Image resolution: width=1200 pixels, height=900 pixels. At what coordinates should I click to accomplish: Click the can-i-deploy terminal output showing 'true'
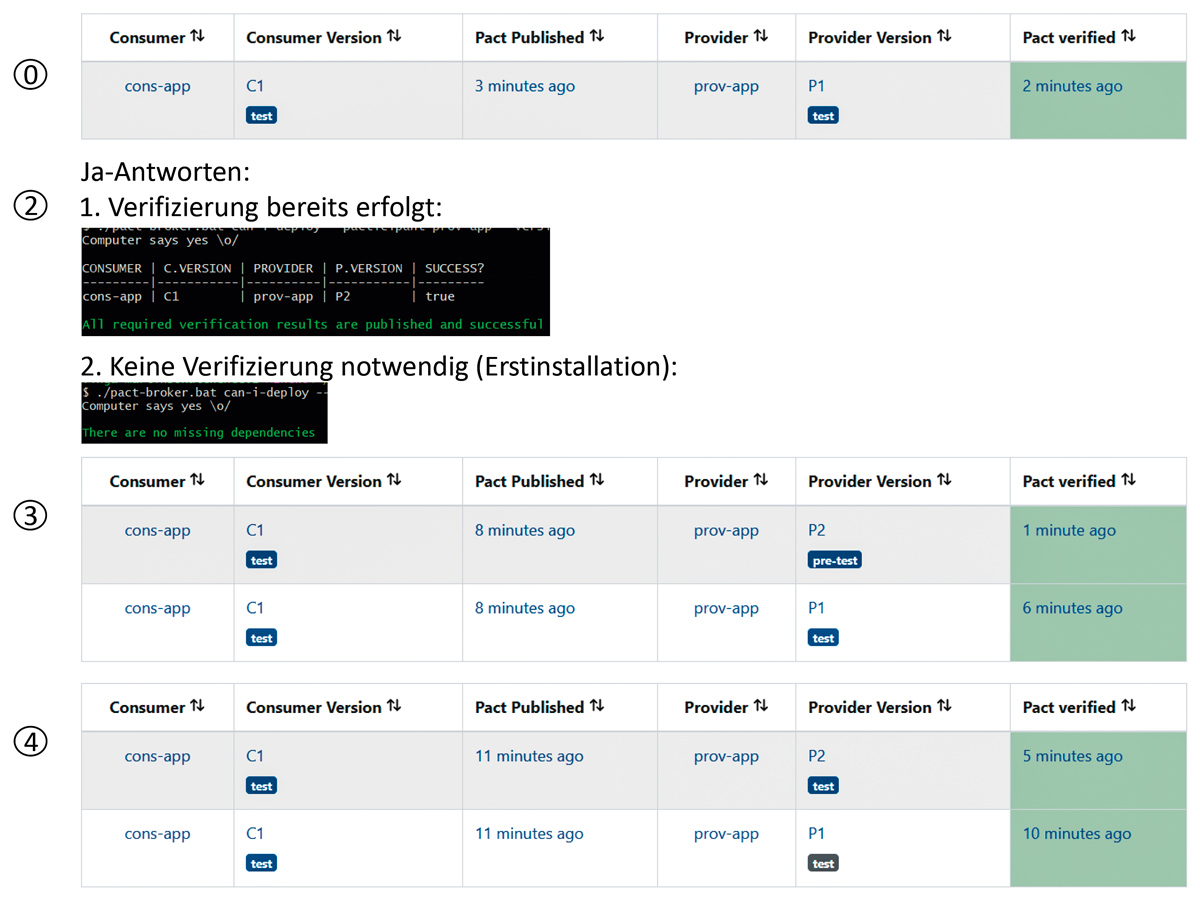[x=440, y=297]
